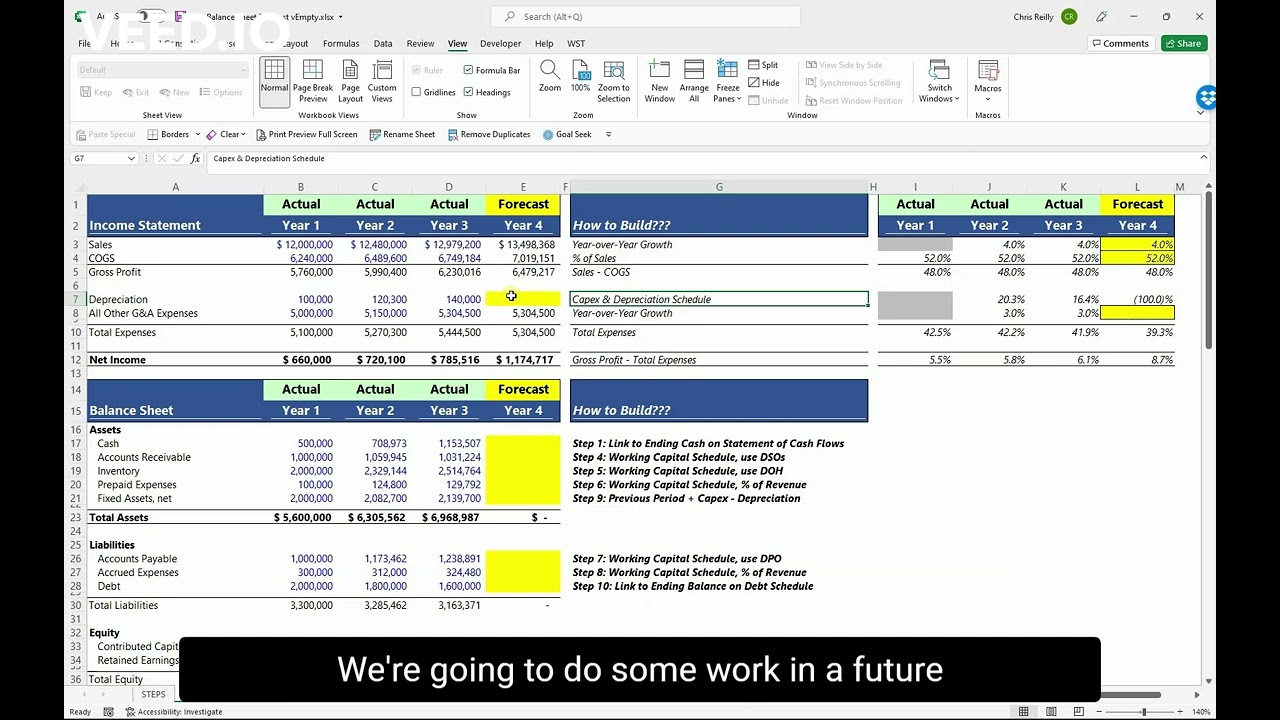The height and width of the screenshot is (720, 1280).
Task: Open the Data ribbon tab
Action: [383, 44]
